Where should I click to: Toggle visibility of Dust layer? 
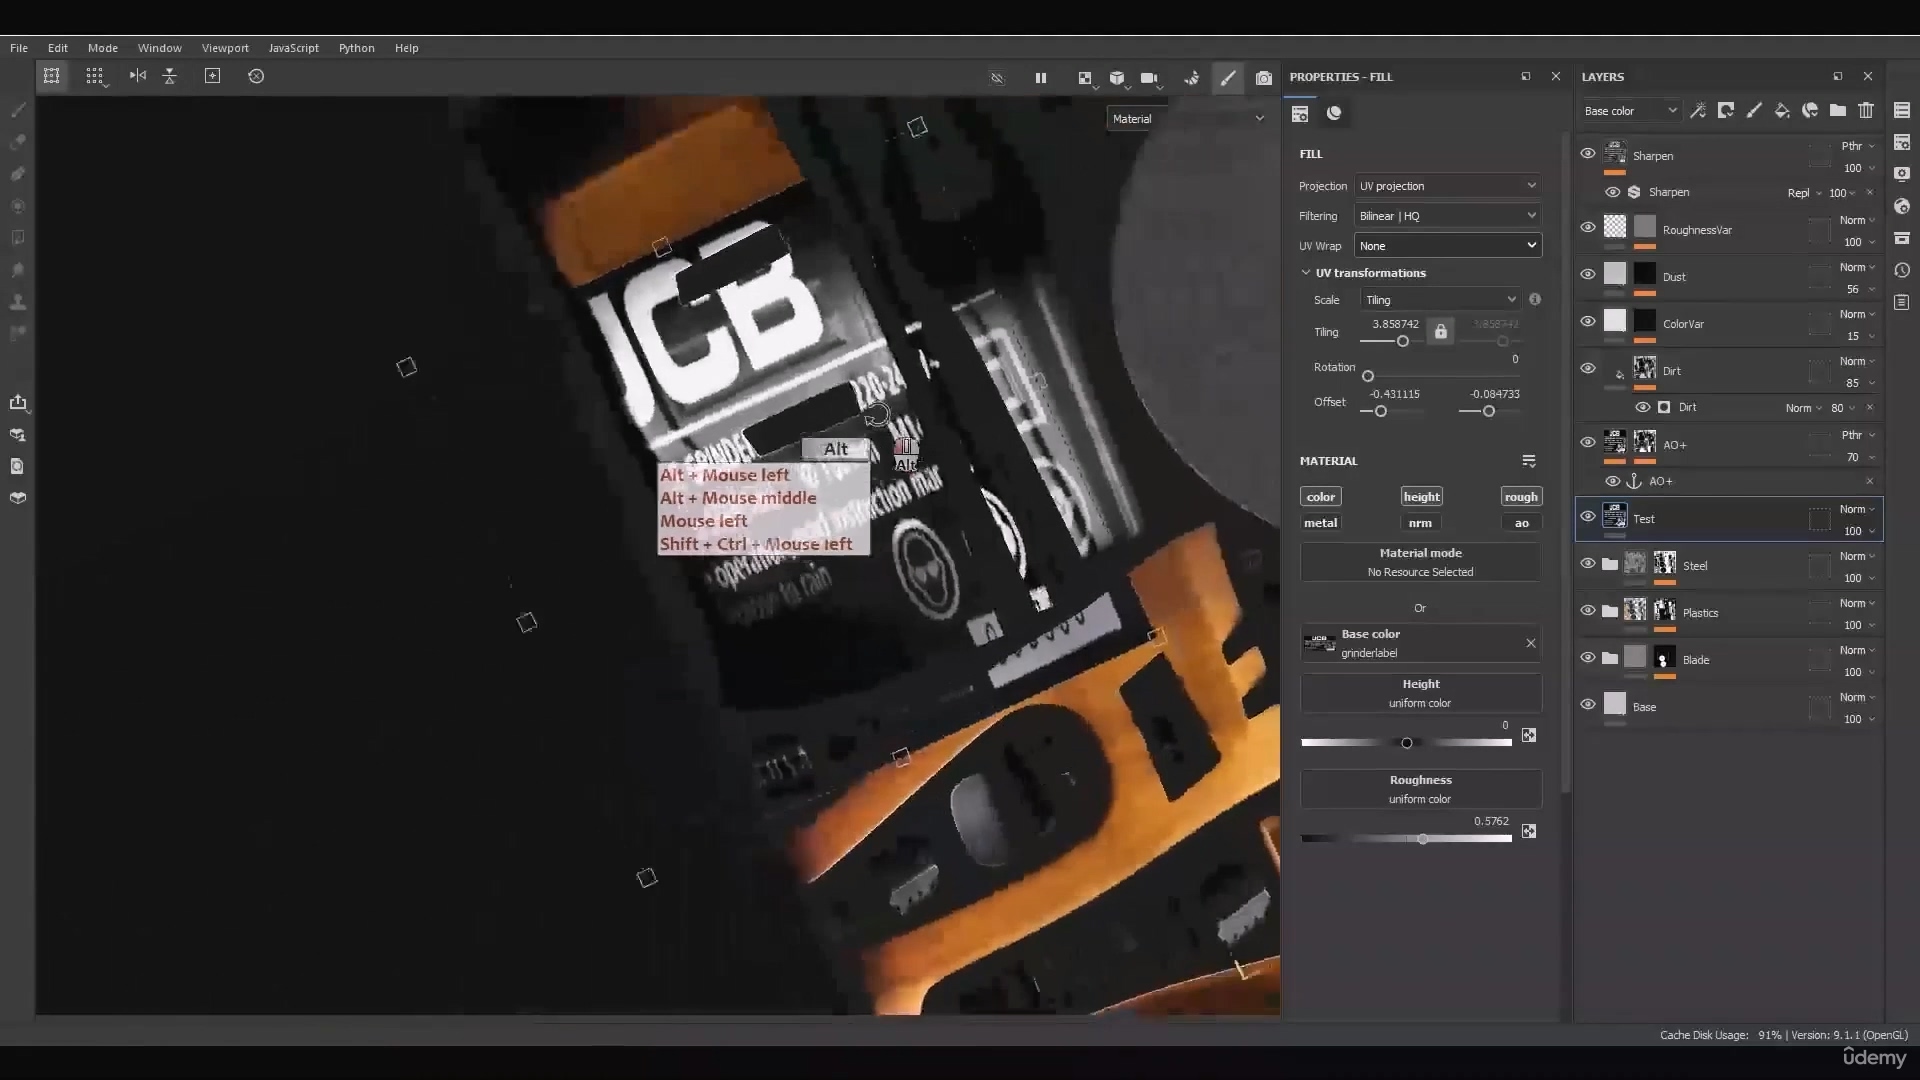point(1588,276)
